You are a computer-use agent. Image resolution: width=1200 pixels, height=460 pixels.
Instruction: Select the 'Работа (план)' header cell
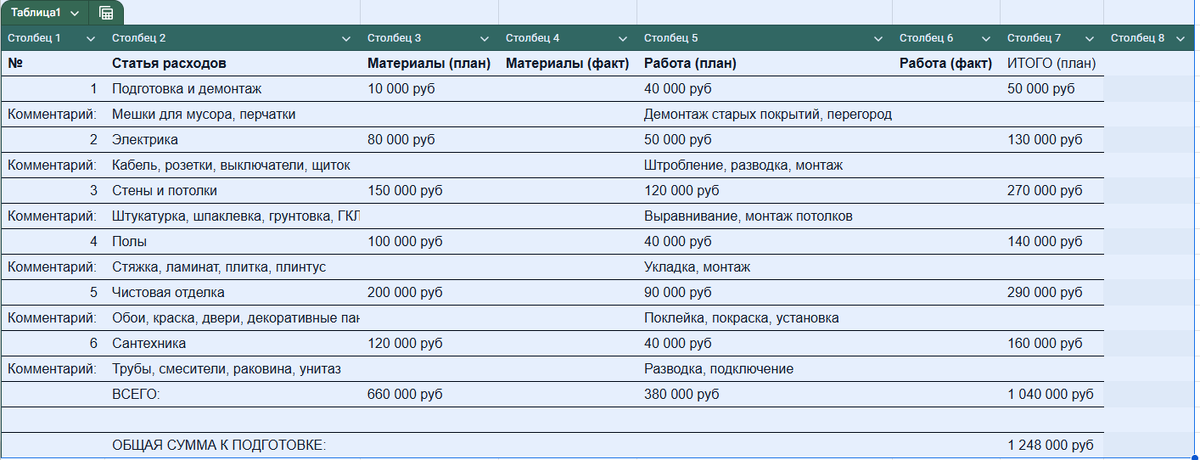click(765, 63)
